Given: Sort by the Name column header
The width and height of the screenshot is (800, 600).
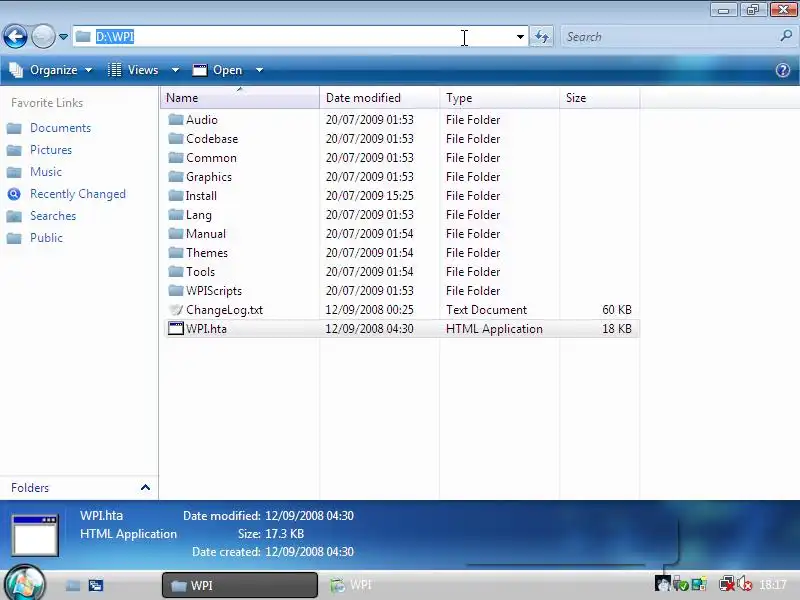Looking at the screenshot, I should 240,98.
